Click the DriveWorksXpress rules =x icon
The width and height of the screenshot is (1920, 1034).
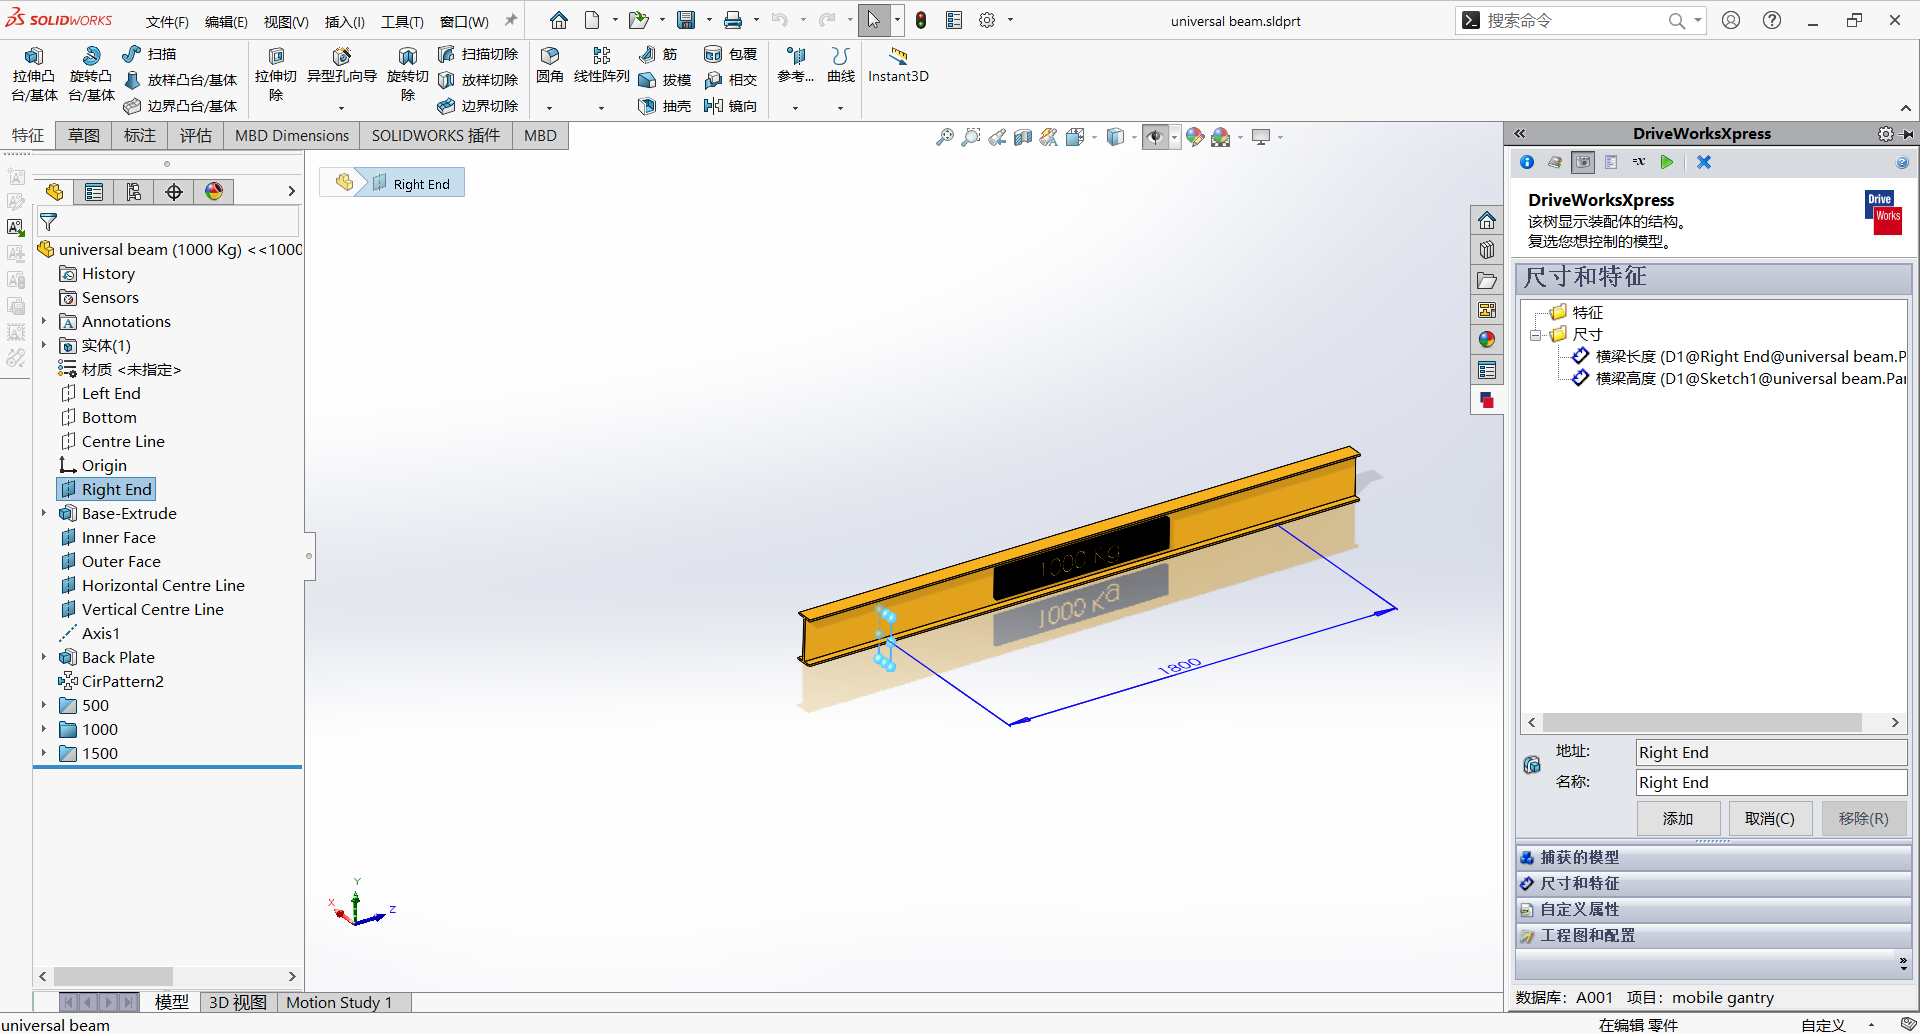pyautogui.click(x=1639, y=162)
